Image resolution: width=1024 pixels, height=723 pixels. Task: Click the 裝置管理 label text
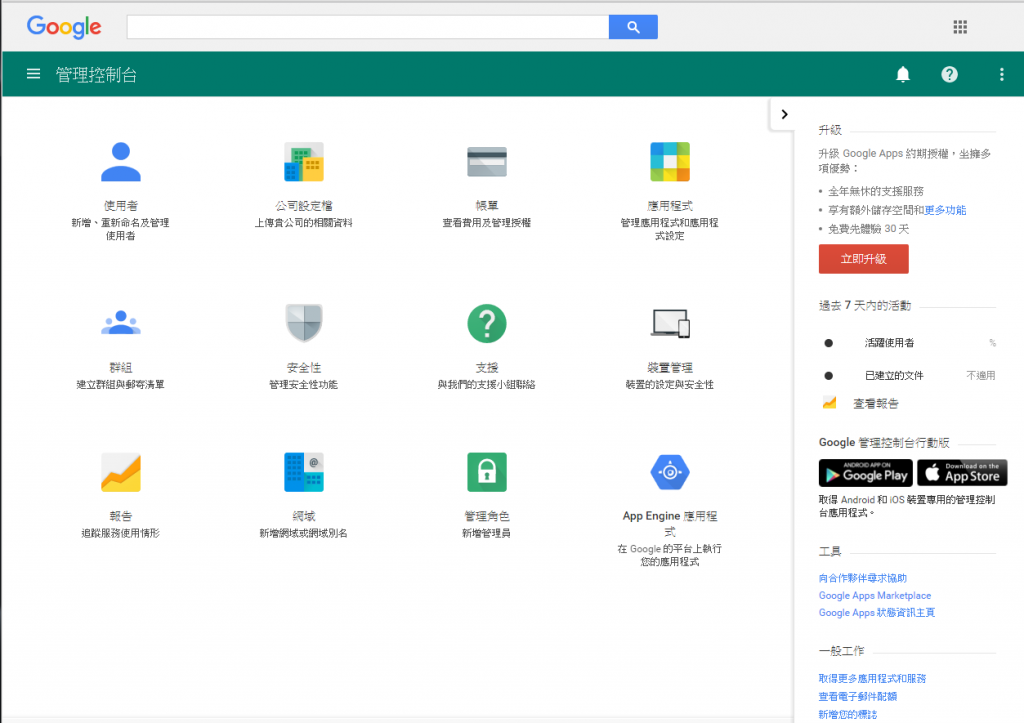pos(669,367)
